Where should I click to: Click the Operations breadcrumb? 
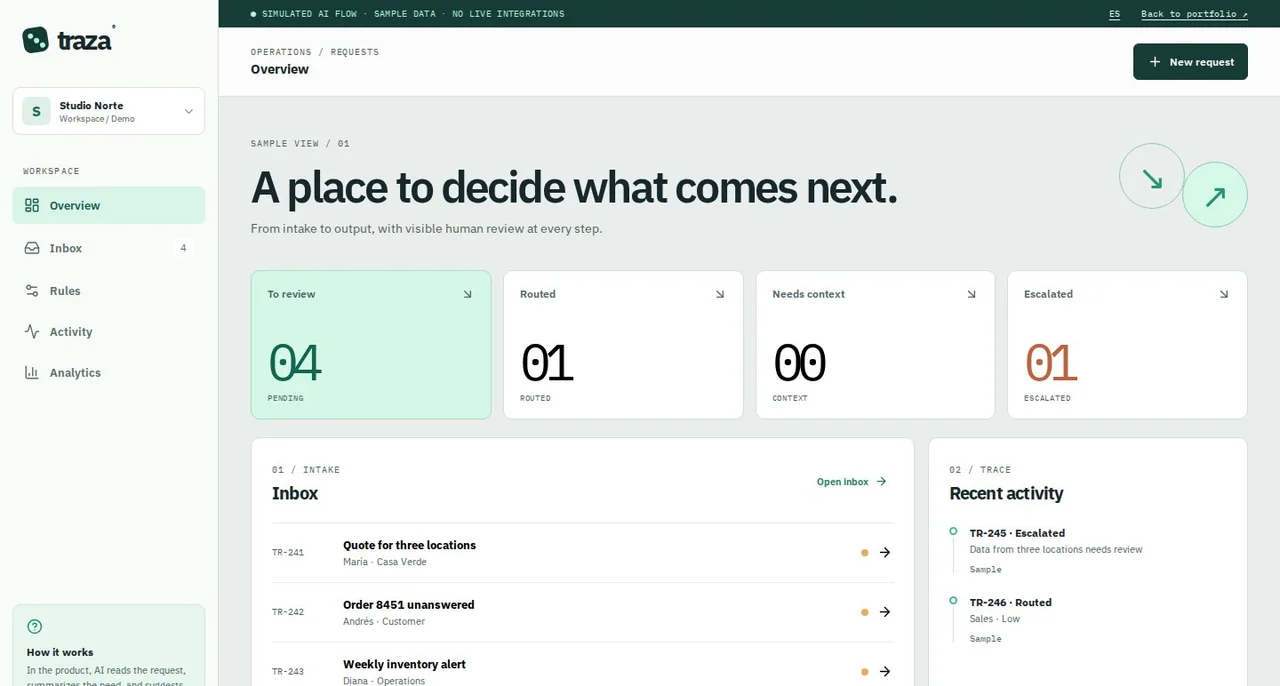(x=282, y=52)
